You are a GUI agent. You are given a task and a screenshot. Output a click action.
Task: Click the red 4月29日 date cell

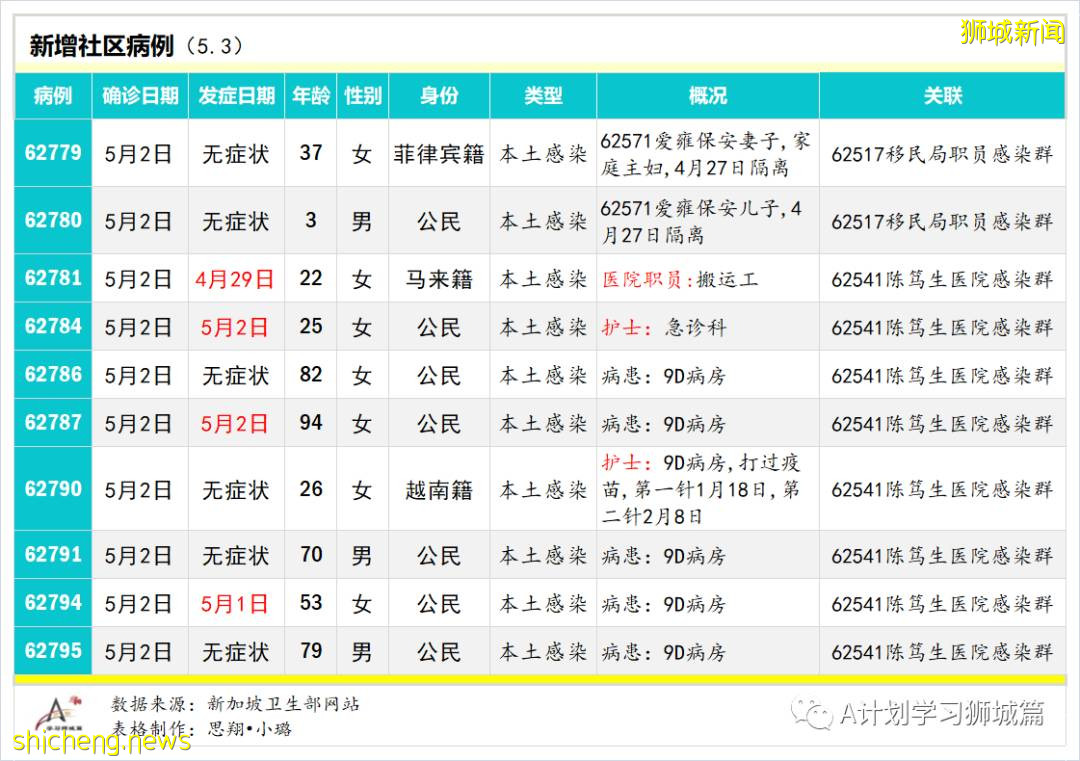coord(236,278)
